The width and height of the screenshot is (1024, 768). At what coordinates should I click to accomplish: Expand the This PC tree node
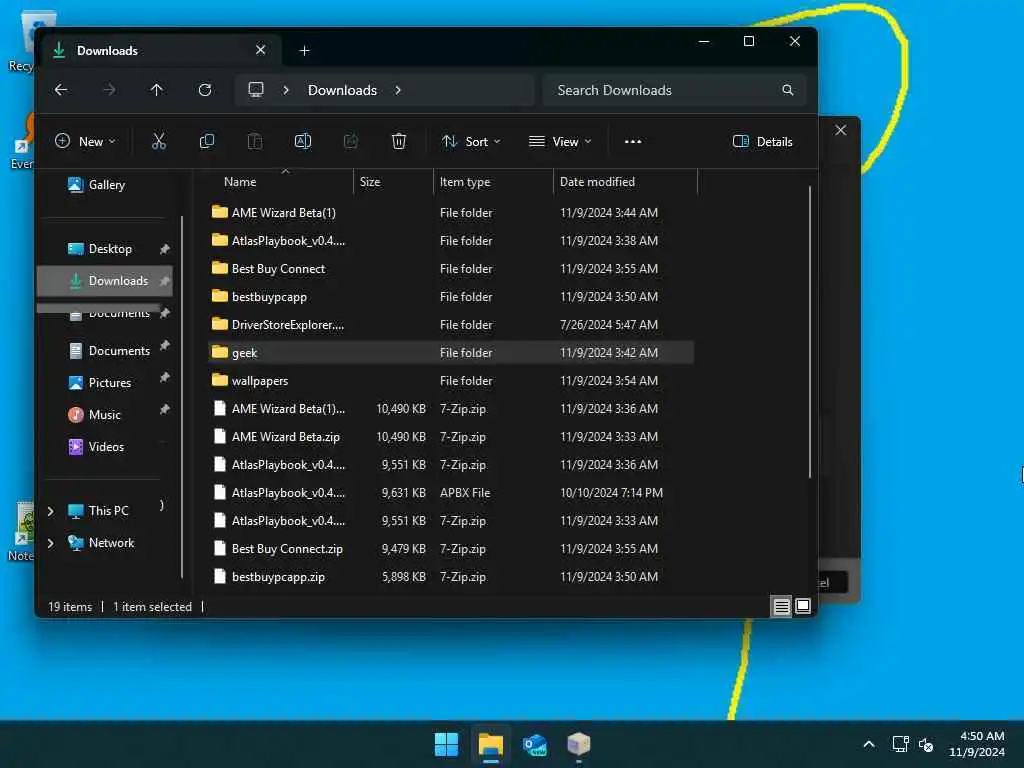(x=51, y=511)
